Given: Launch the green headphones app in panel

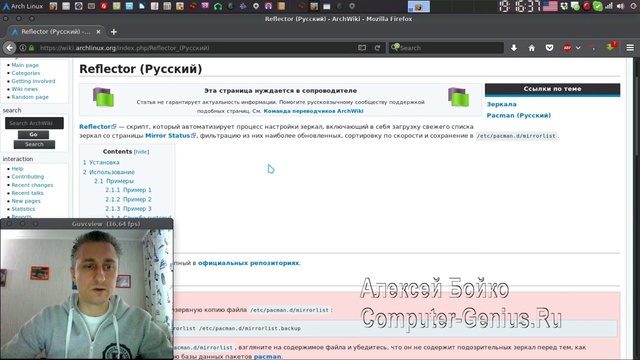Looking at the screenshot, I should pyautogui.click(x=218, y=6).
